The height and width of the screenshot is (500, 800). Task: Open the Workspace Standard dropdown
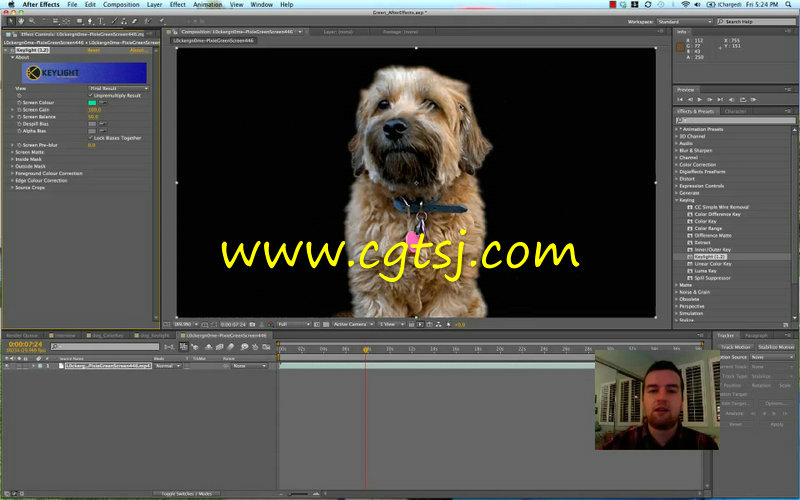(684, 22)
